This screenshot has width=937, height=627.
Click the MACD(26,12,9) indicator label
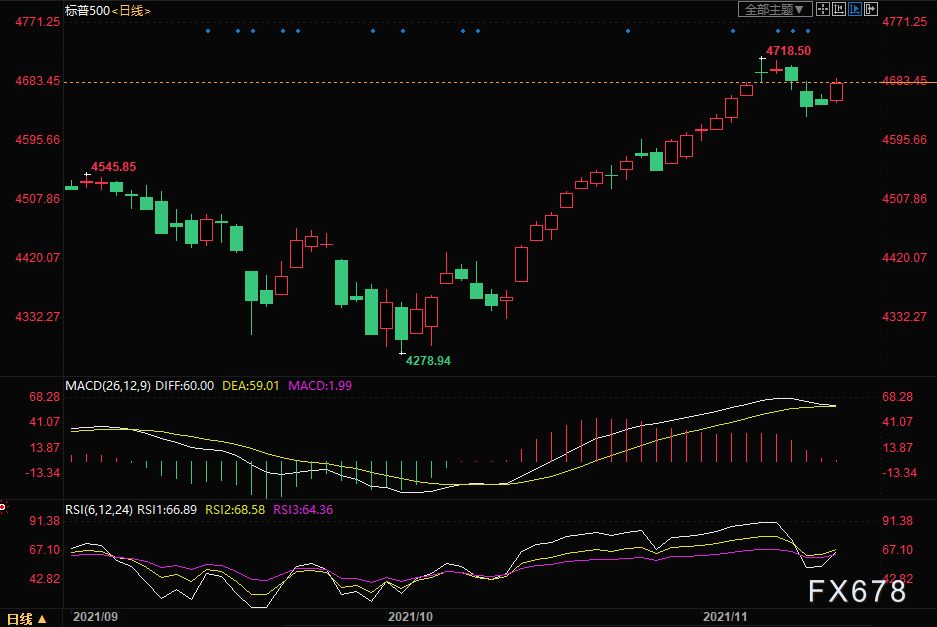108,386
